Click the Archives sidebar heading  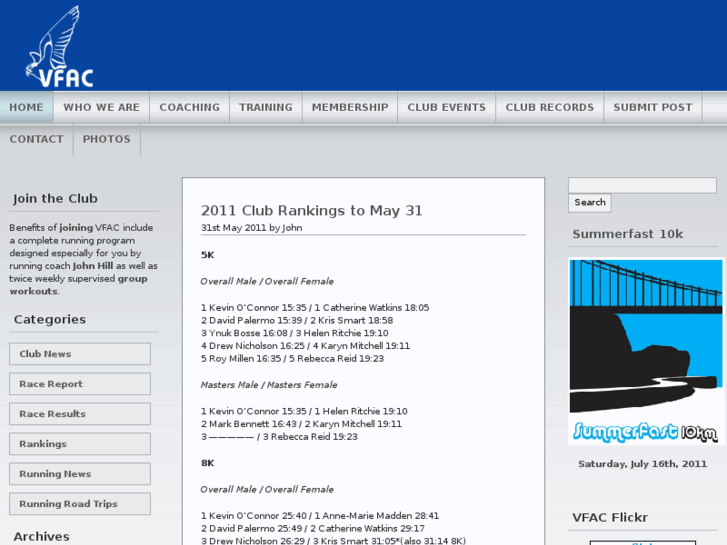[x=41, y=536]
